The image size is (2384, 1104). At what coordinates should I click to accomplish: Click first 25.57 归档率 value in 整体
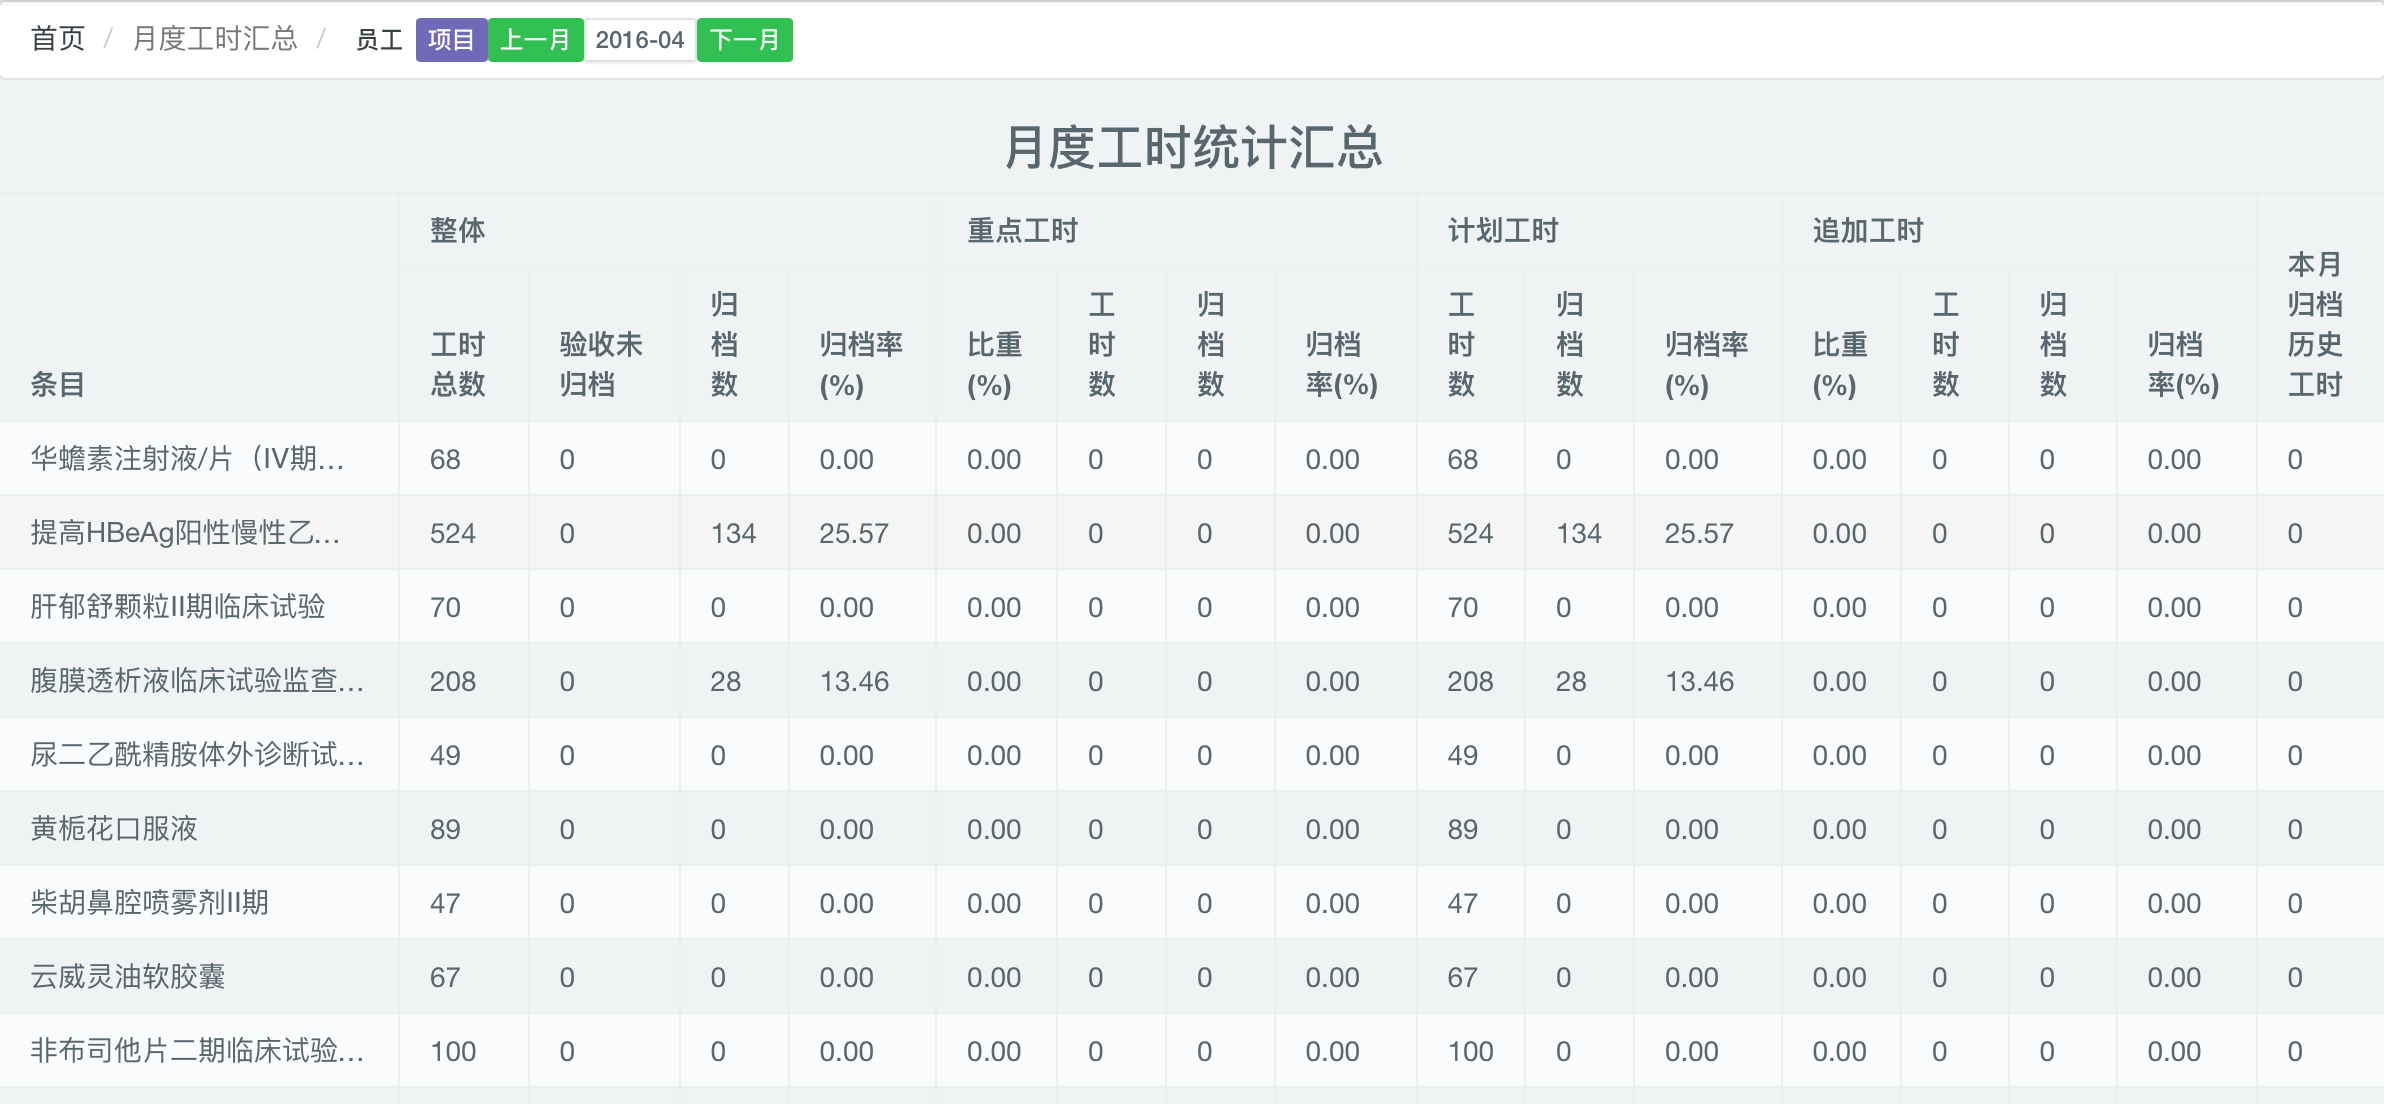click(x=854, y=533)
